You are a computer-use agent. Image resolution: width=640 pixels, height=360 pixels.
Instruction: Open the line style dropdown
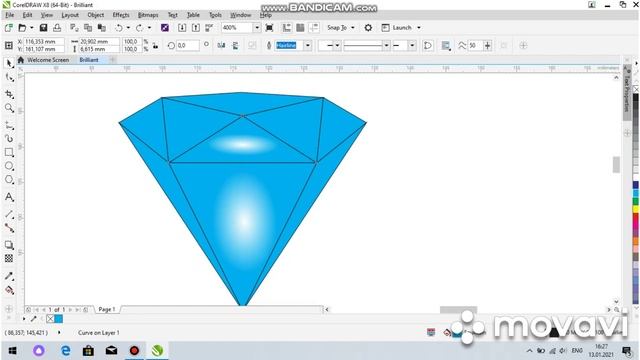(x=386, y=45)
